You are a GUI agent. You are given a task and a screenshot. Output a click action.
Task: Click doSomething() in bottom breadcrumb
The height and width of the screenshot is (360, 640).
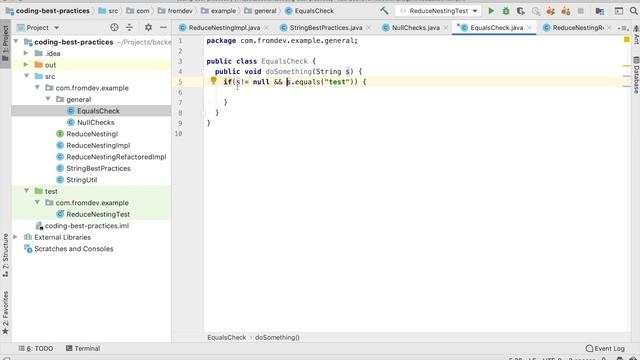click(277, 337)
